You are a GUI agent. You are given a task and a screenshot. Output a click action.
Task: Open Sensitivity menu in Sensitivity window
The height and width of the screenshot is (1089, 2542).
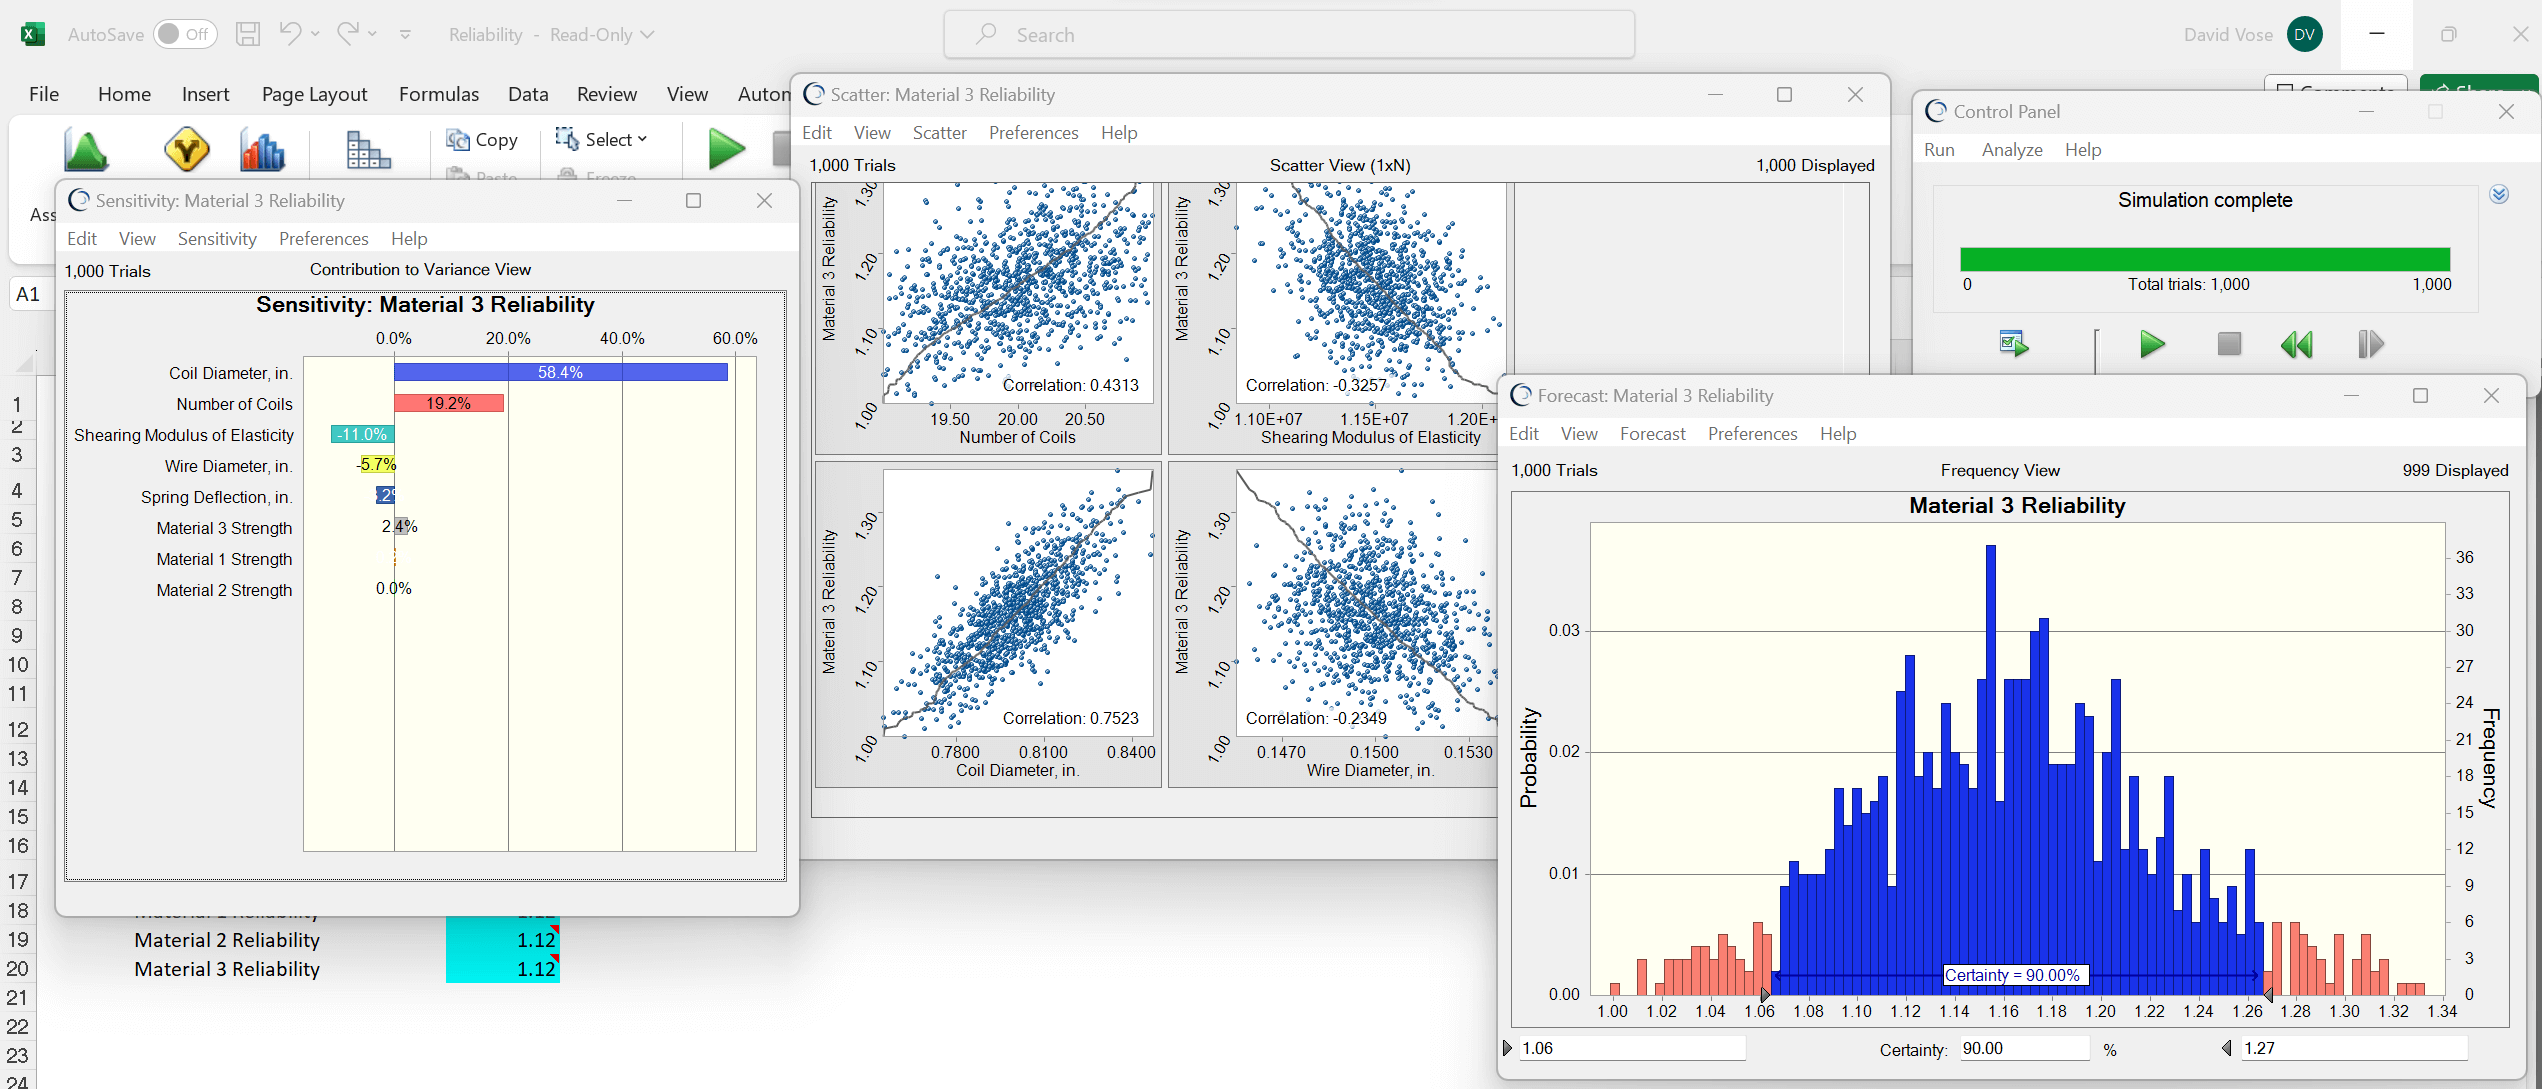pos(217,239)
